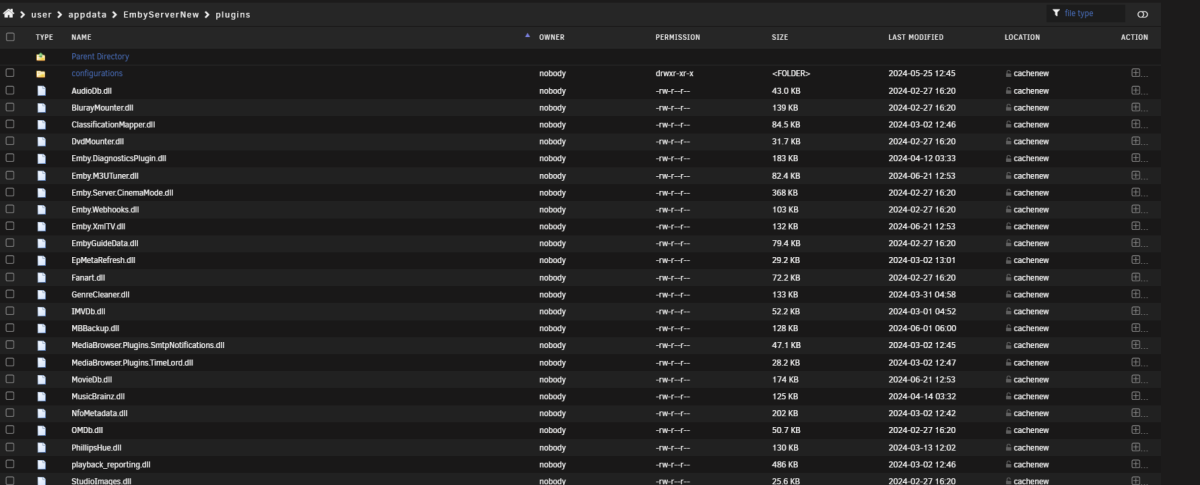Open the action menu for Emby.Webhooks.dll

(x=1135, y=210)
